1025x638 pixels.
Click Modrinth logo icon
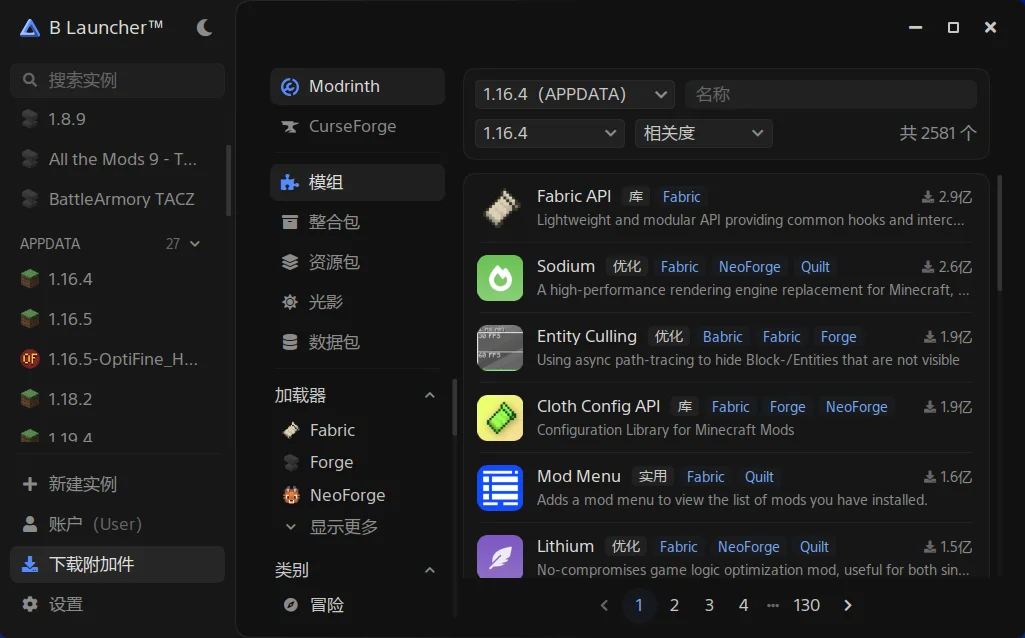(290, 86)
